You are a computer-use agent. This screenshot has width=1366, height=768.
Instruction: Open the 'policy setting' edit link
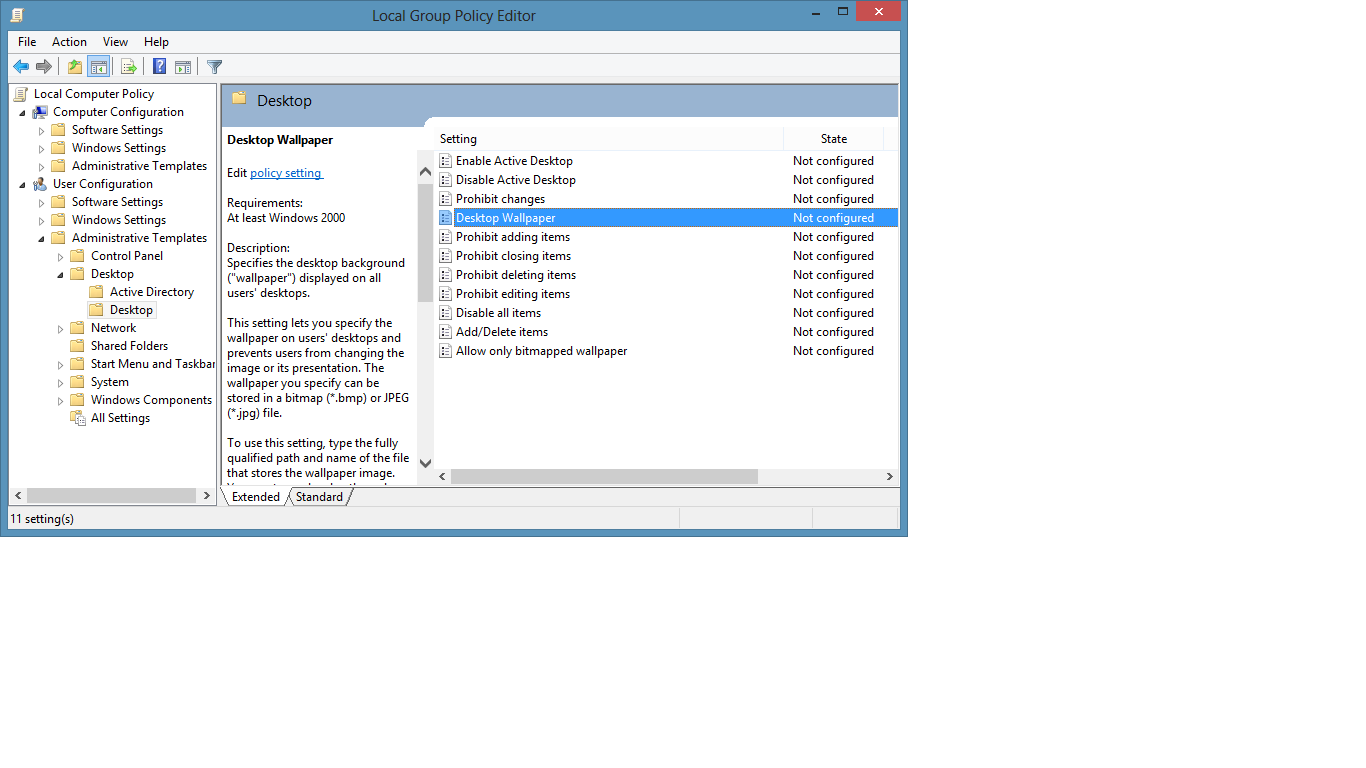coord(286,173)
